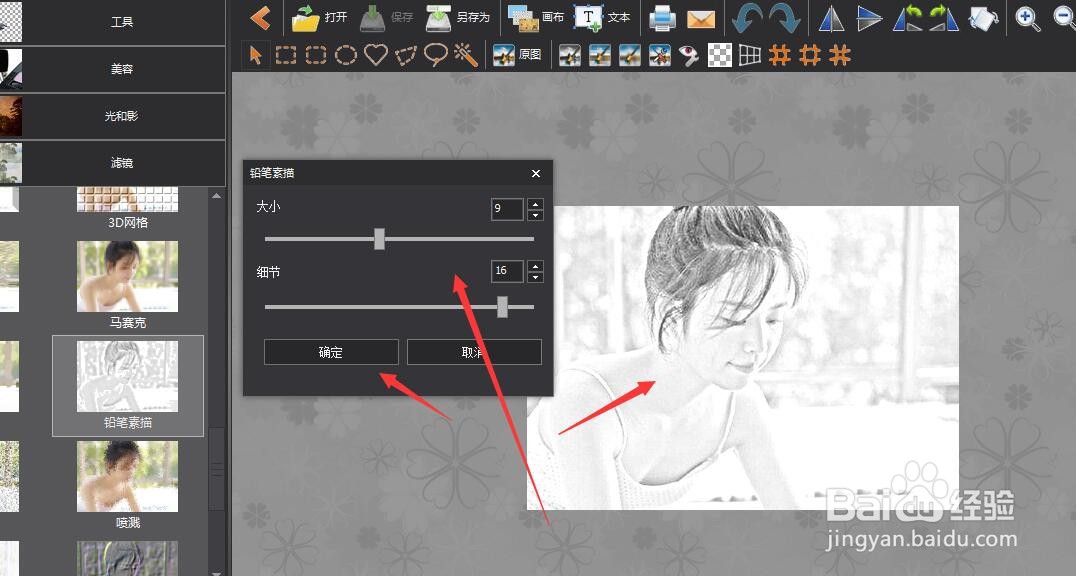The width and height of the screenshot is (1076, 576).
Task: Apply the 3D网格 filter thumbnail
Action: tap(128, 200)
